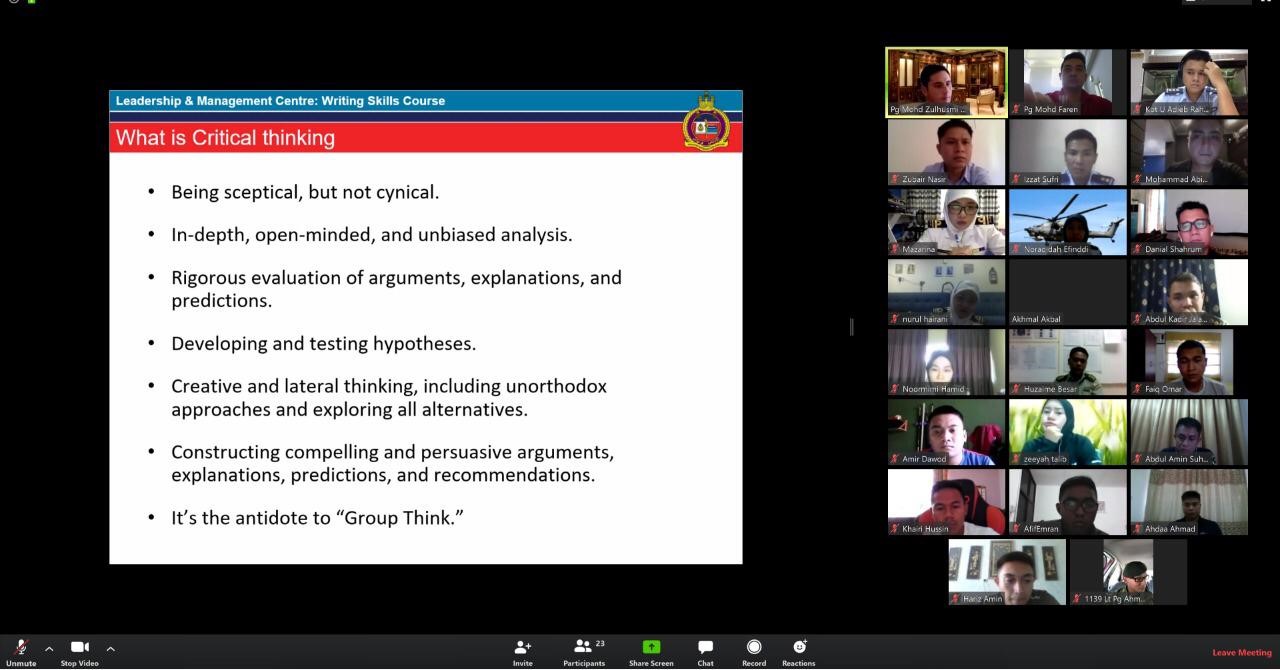Select Pg Mohd Faren video tile
The height and width of the screenshot is (670, 1280).
[1067, 82]
